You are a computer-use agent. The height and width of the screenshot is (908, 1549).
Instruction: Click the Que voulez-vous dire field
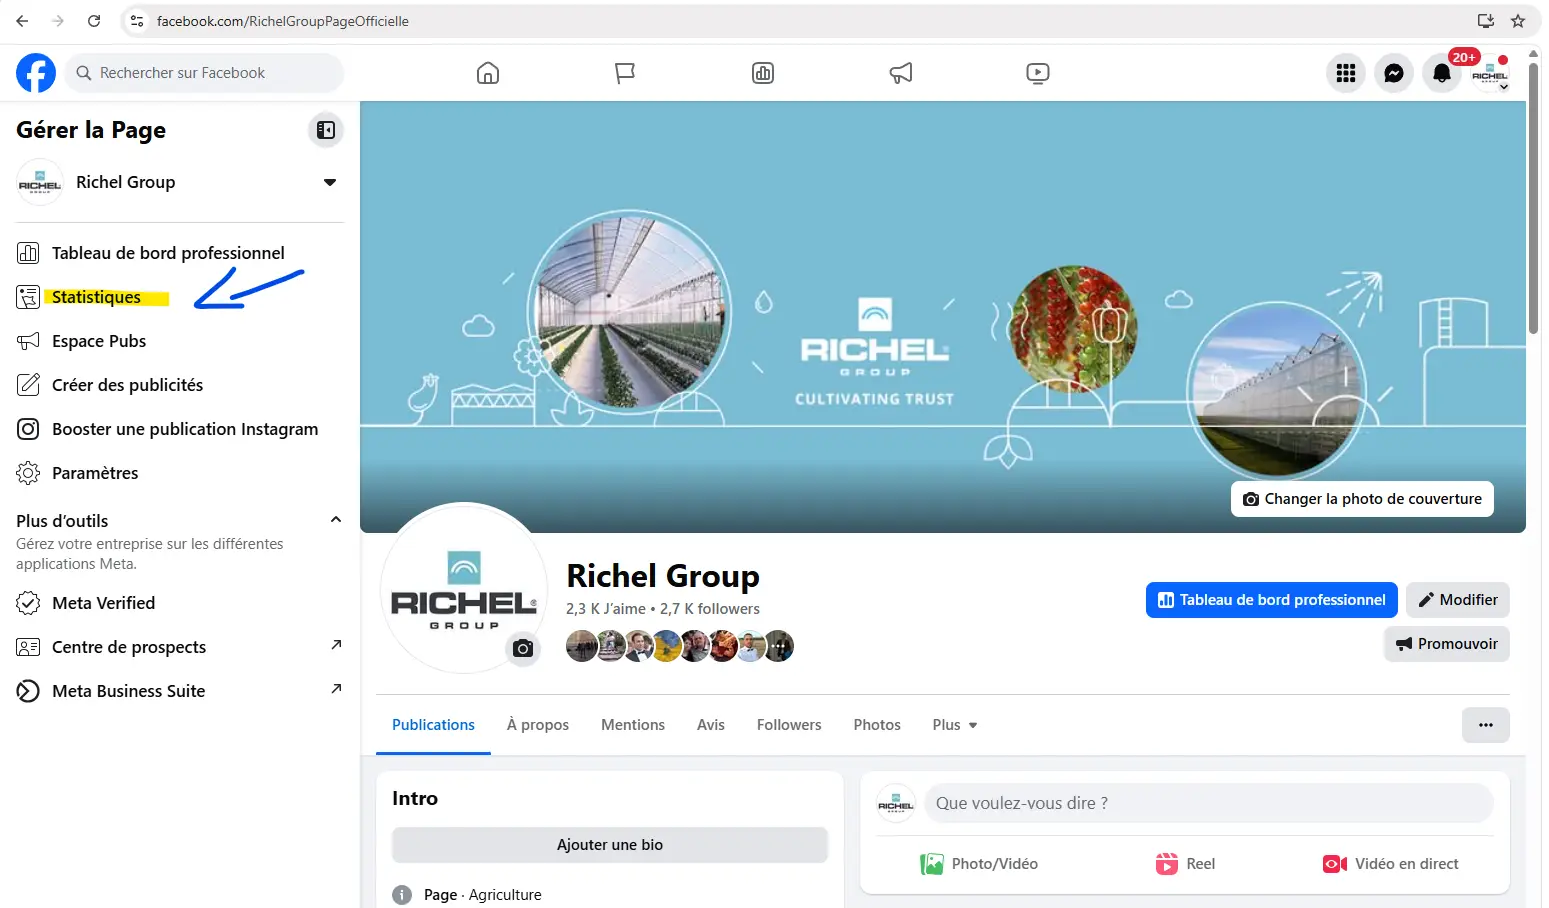[x=1209, y=803]
